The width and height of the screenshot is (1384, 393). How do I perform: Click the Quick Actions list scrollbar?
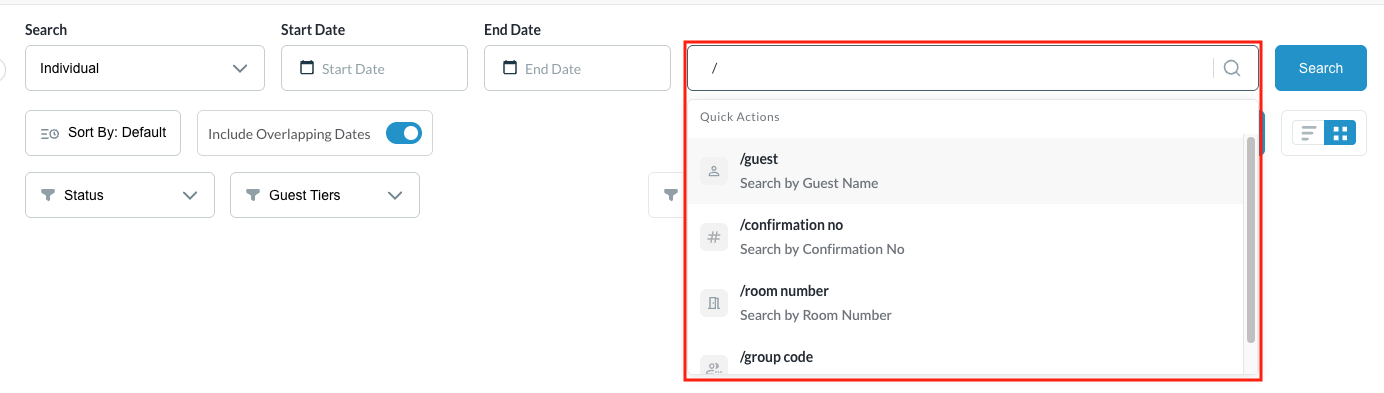coord(1250,240)
